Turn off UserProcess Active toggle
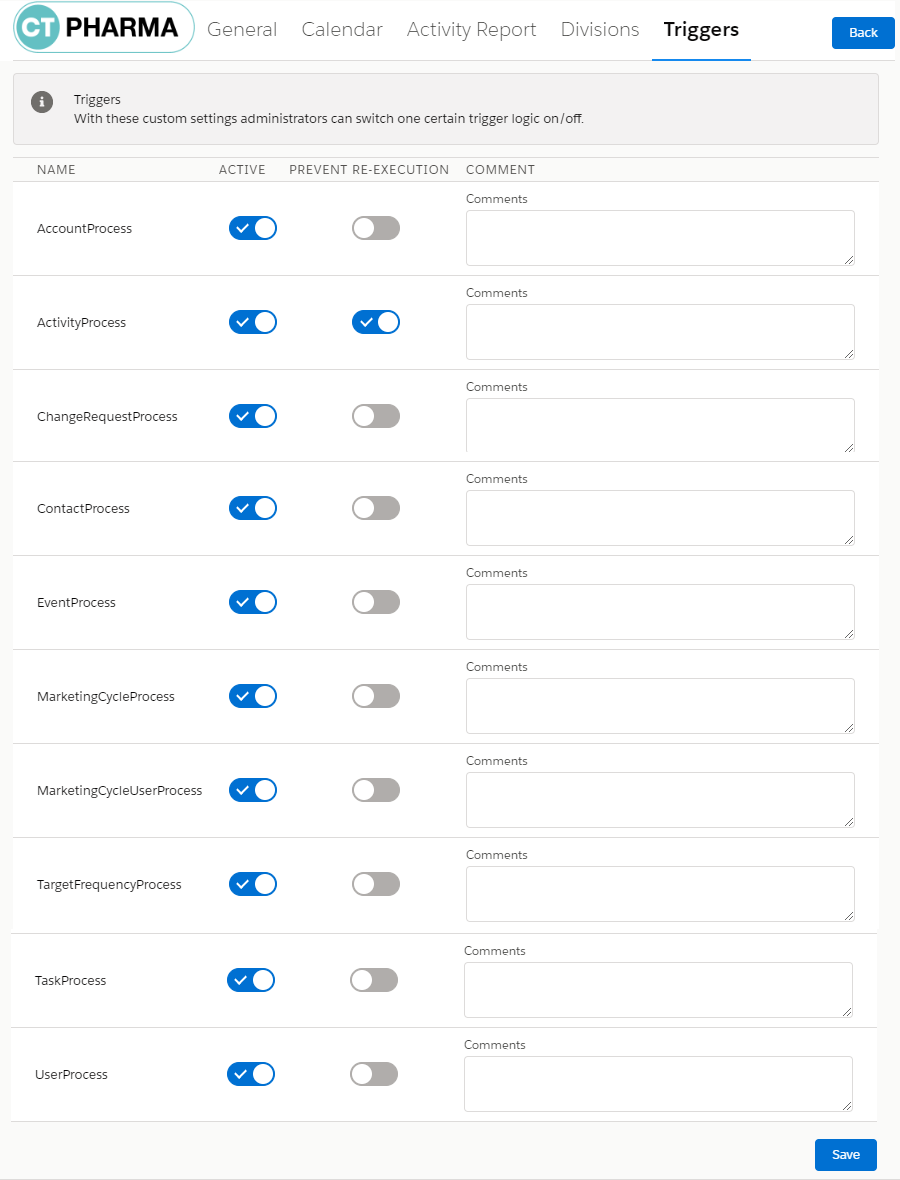 point(251,1074)
